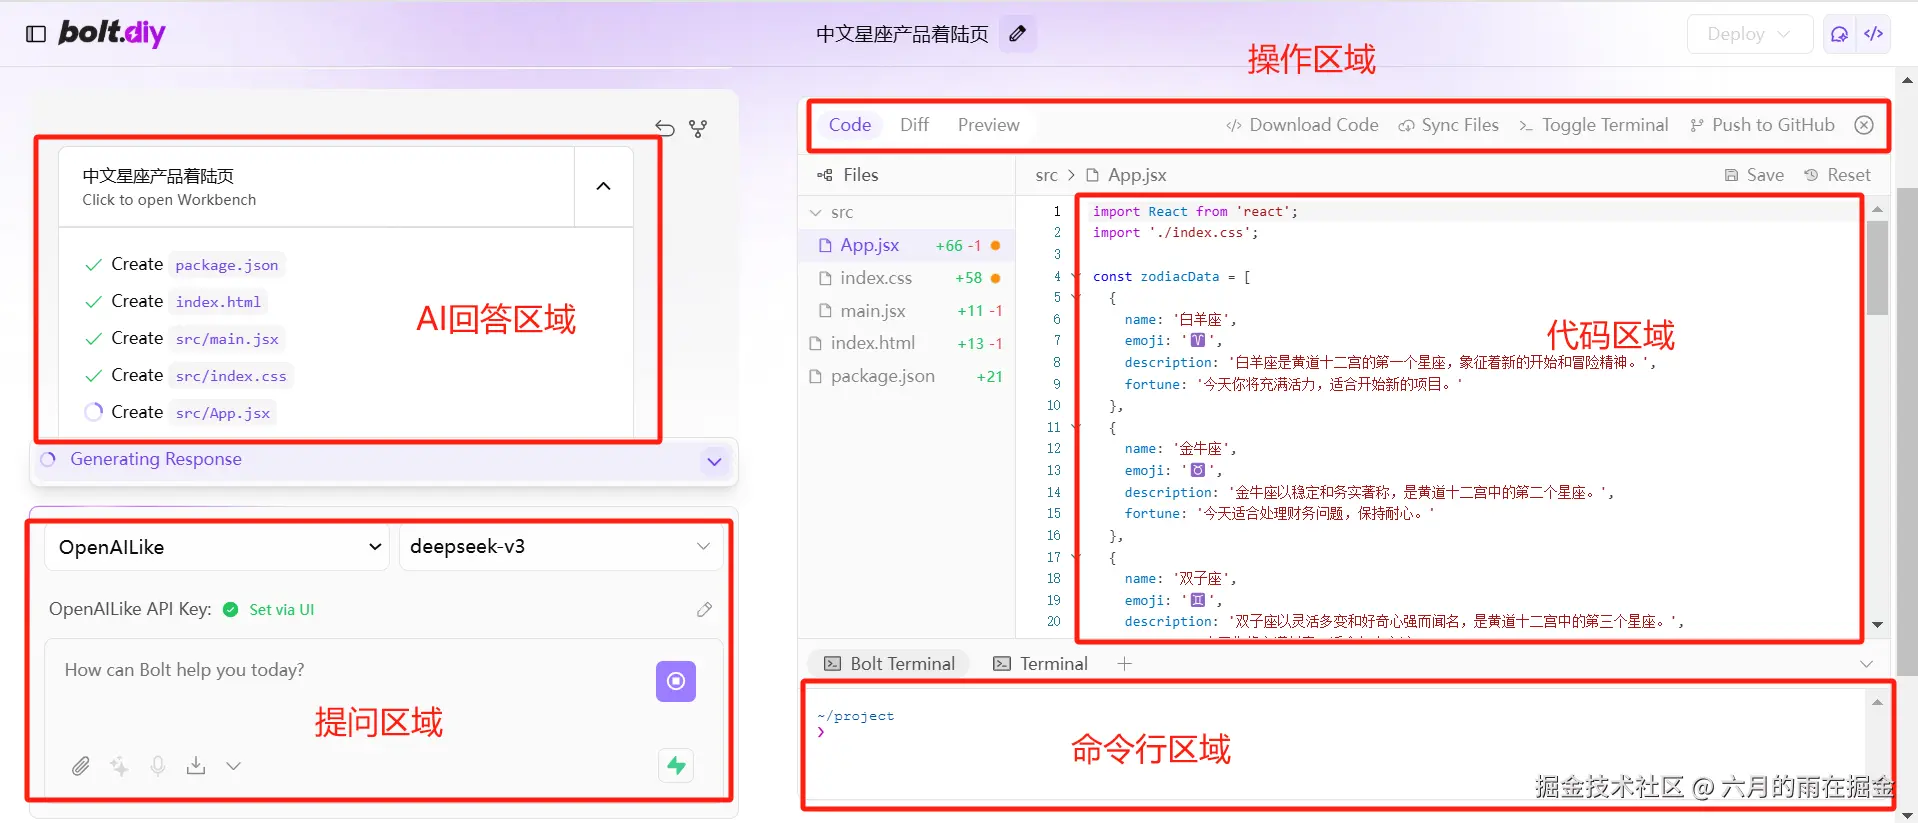Click the bolt.diy logo

[112, 33]
